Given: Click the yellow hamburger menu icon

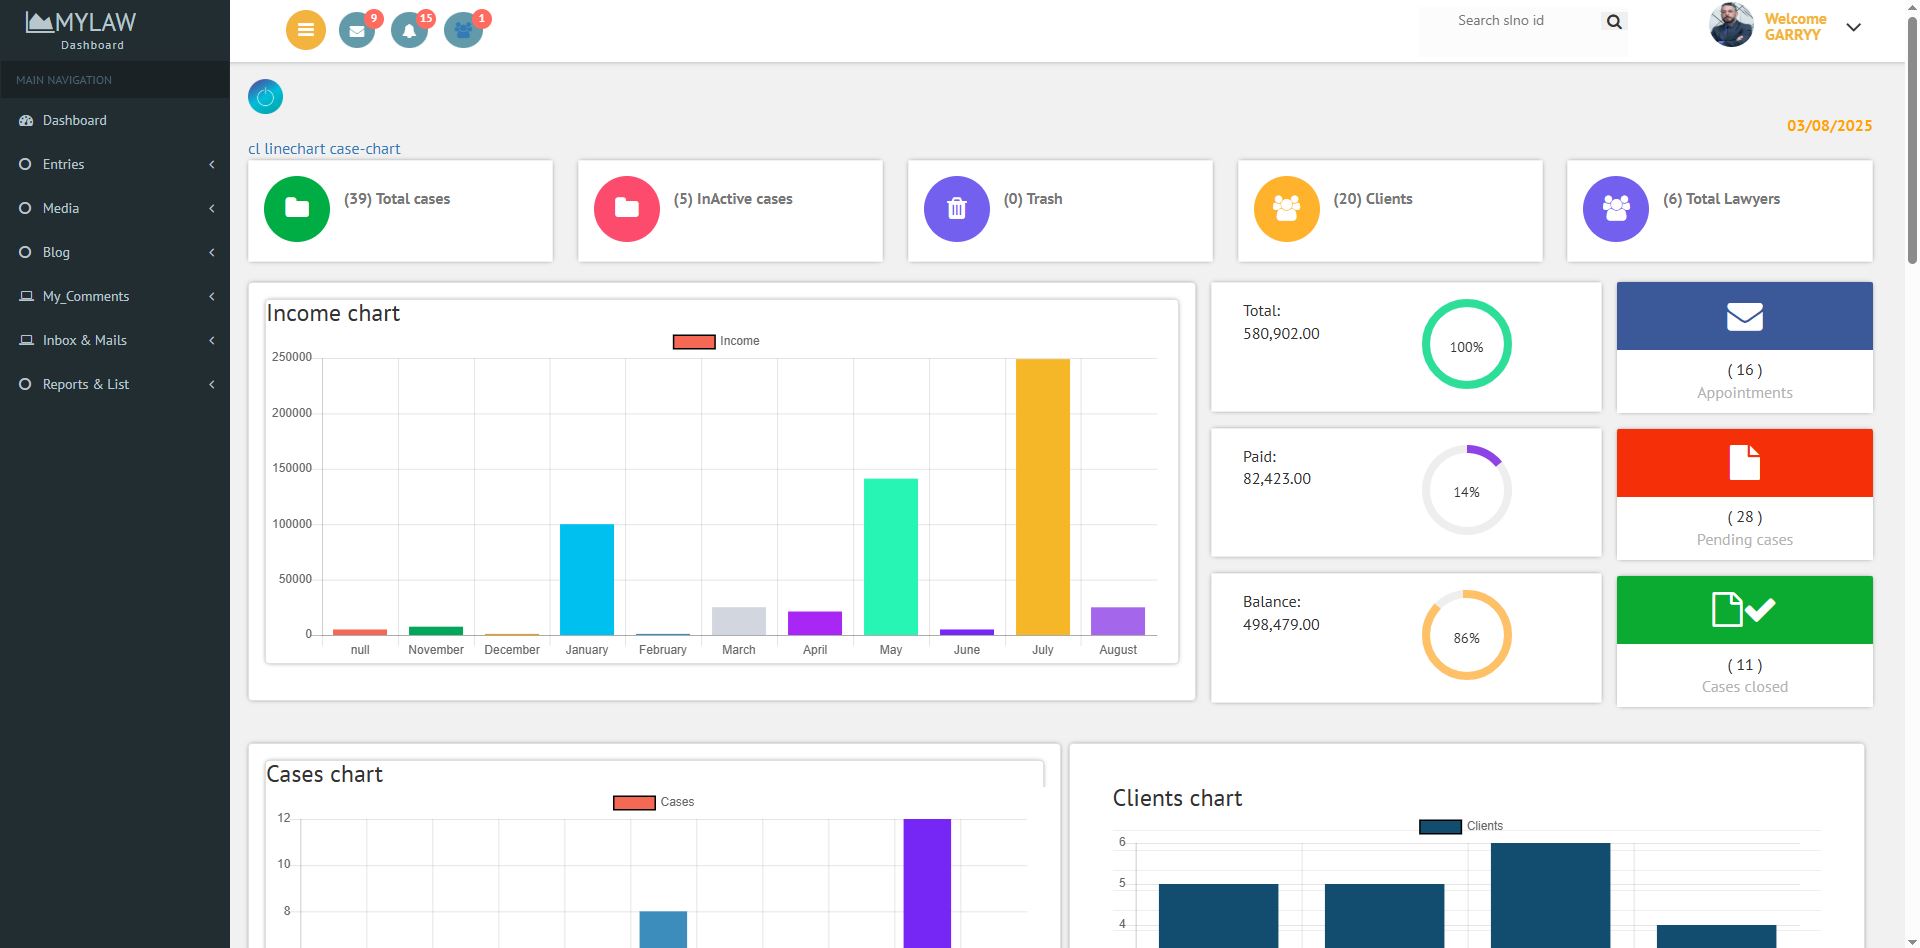Looking at the screenshot, I should click(x=306, y=30).
